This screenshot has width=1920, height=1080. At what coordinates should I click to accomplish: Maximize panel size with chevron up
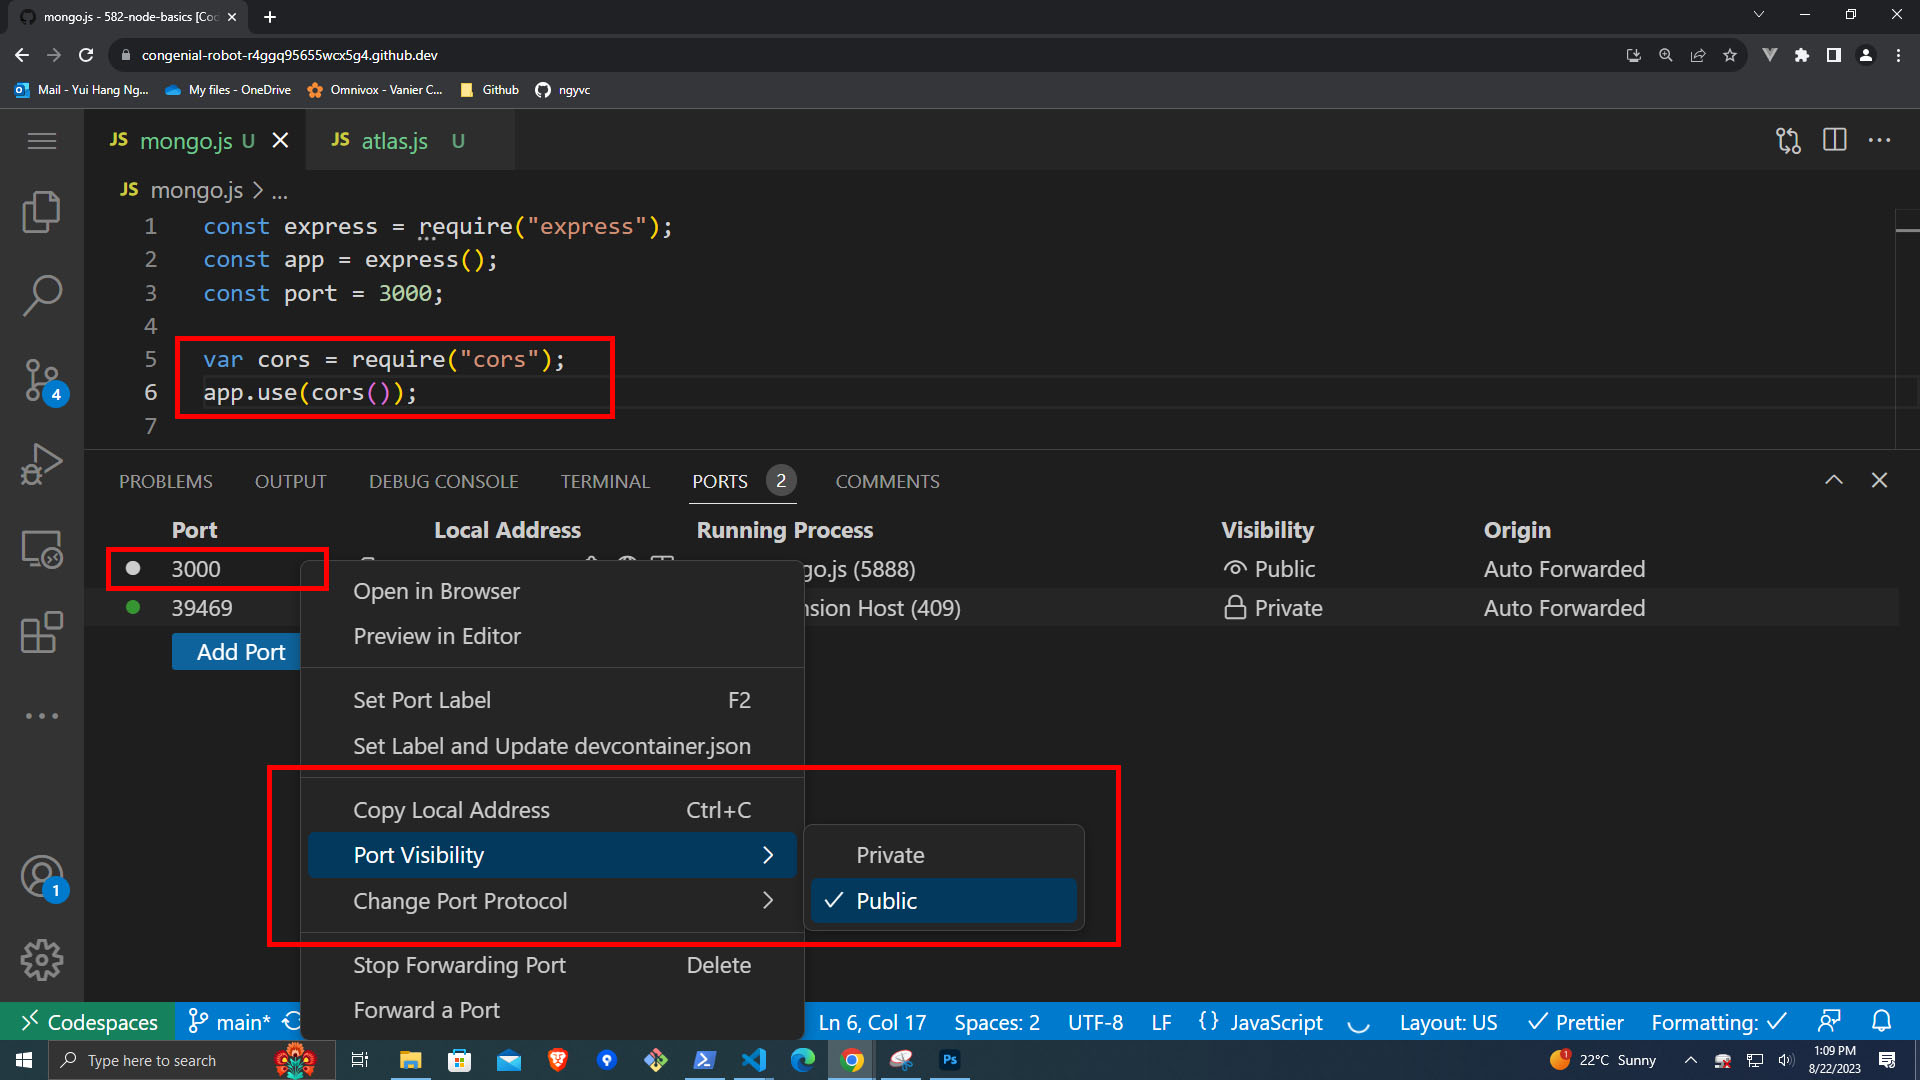tap(1833, 481)
